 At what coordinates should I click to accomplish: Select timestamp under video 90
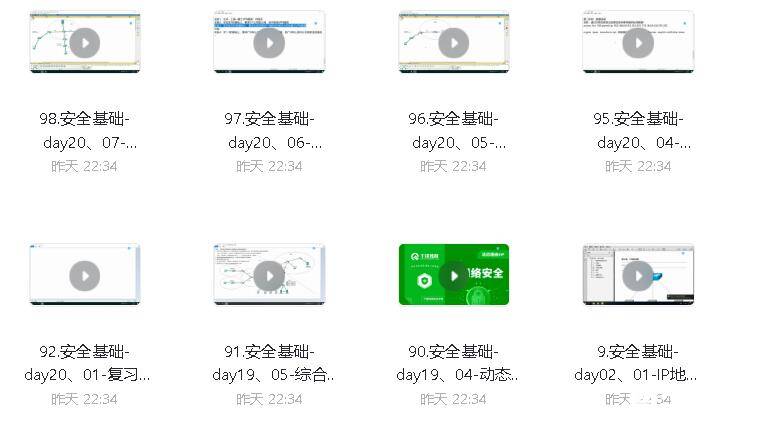(x=453, y=399)
